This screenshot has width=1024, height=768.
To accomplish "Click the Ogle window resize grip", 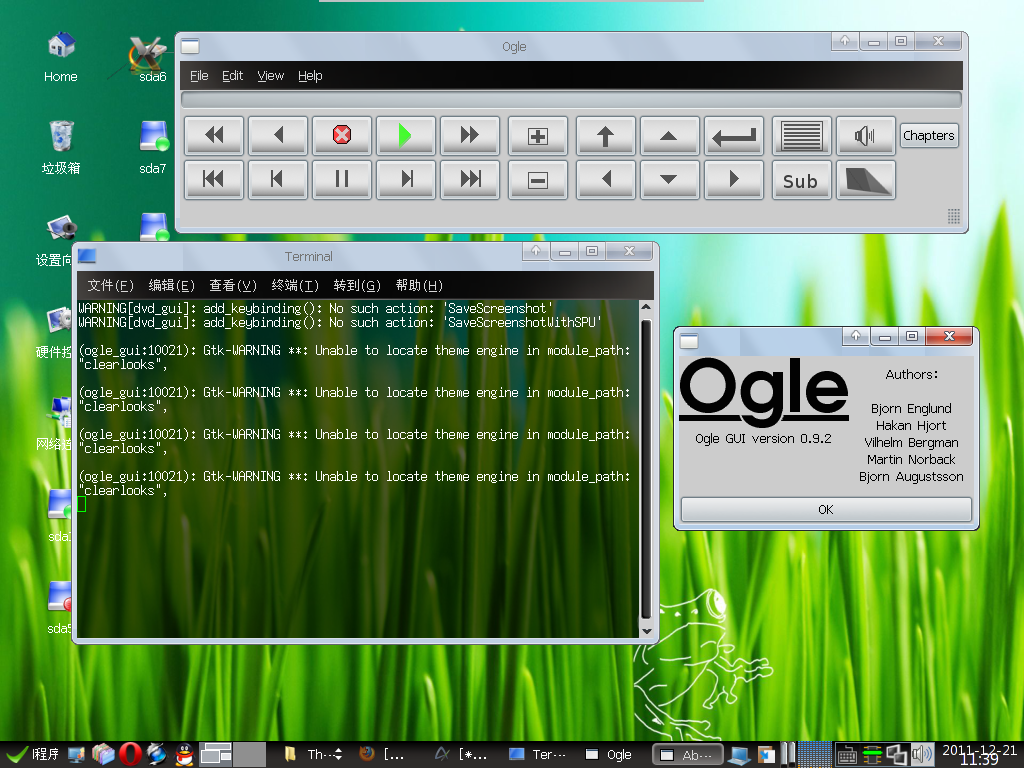I will (953, 217).
